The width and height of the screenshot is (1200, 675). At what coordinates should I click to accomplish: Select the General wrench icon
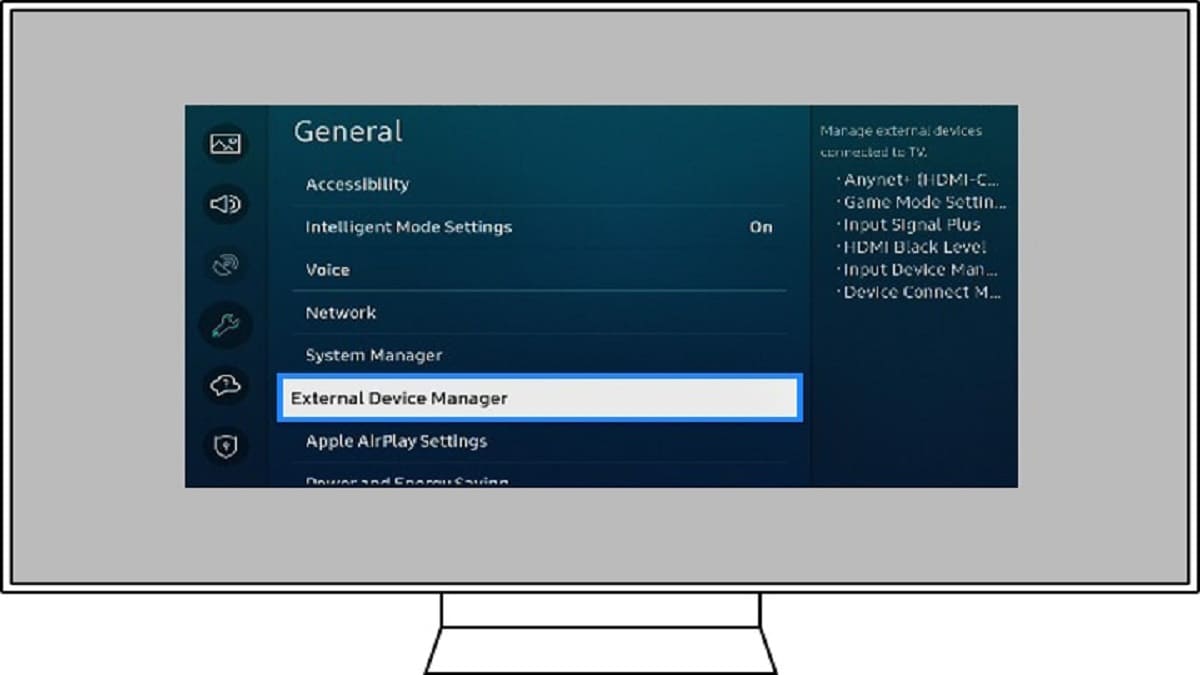point(225,325)
